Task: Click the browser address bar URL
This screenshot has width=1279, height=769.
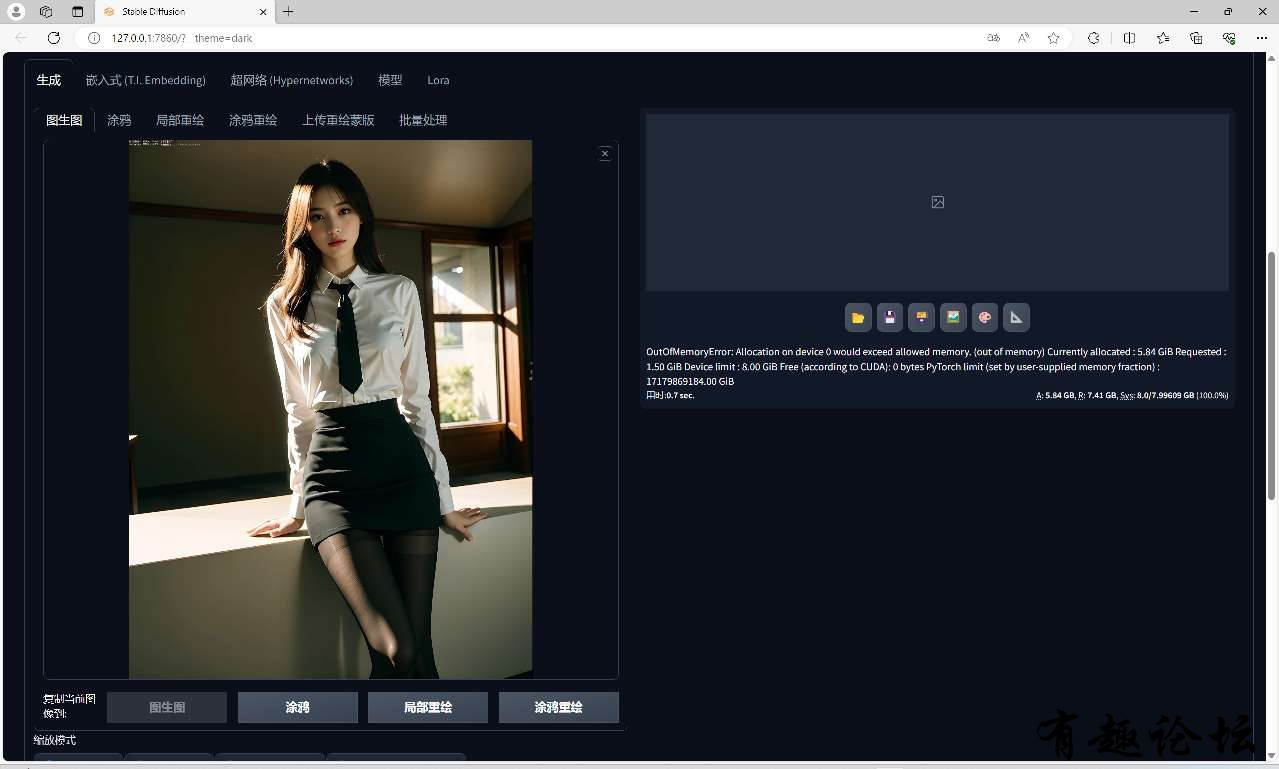Action: coord(182,38)
